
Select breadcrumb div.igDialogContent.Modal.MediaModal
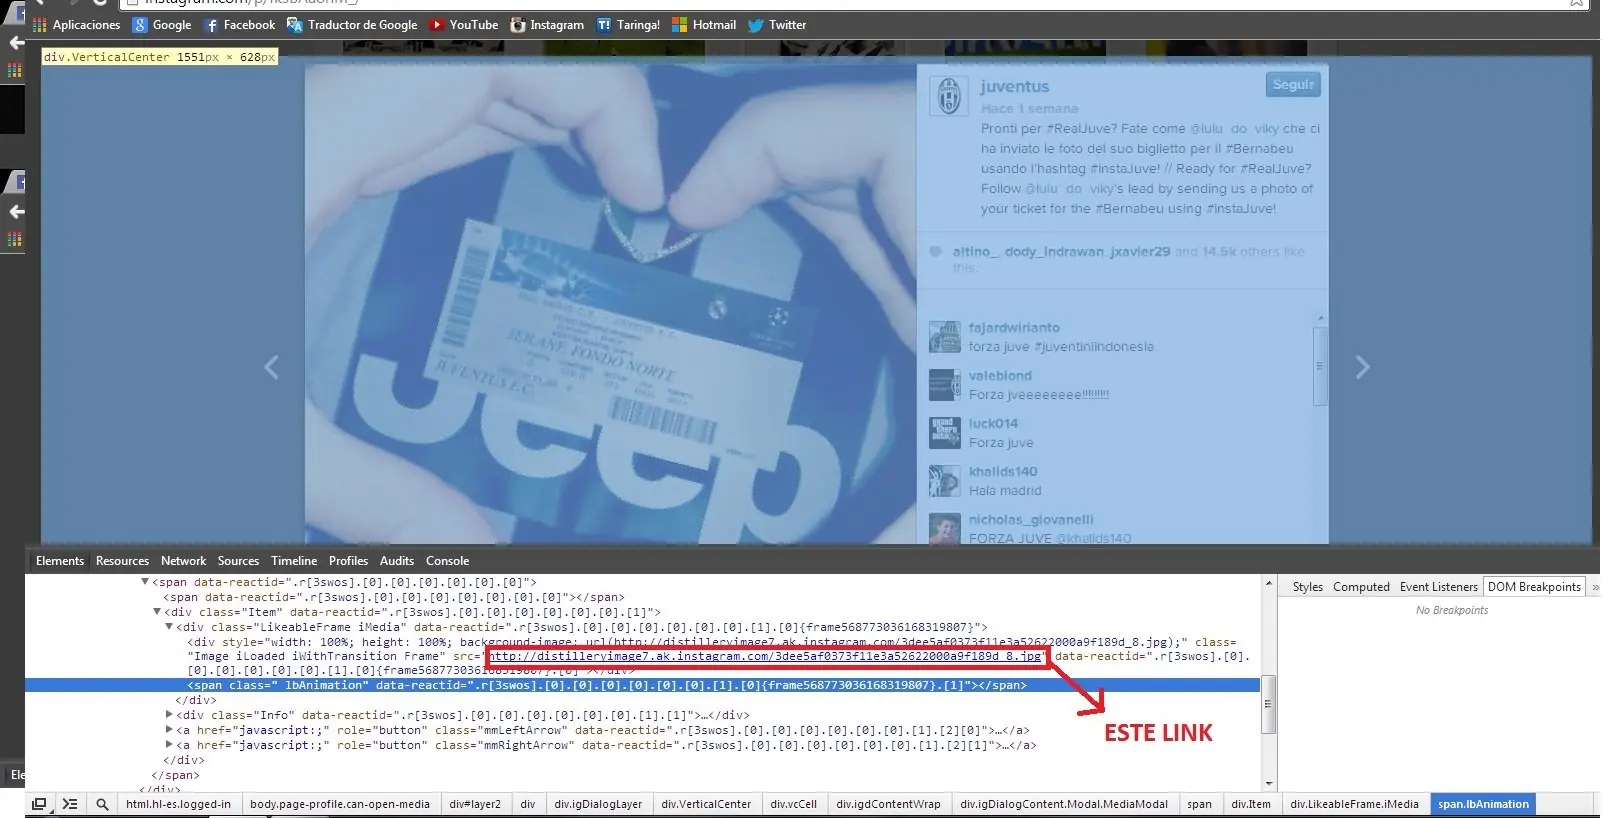click(x=1064, y=804)
